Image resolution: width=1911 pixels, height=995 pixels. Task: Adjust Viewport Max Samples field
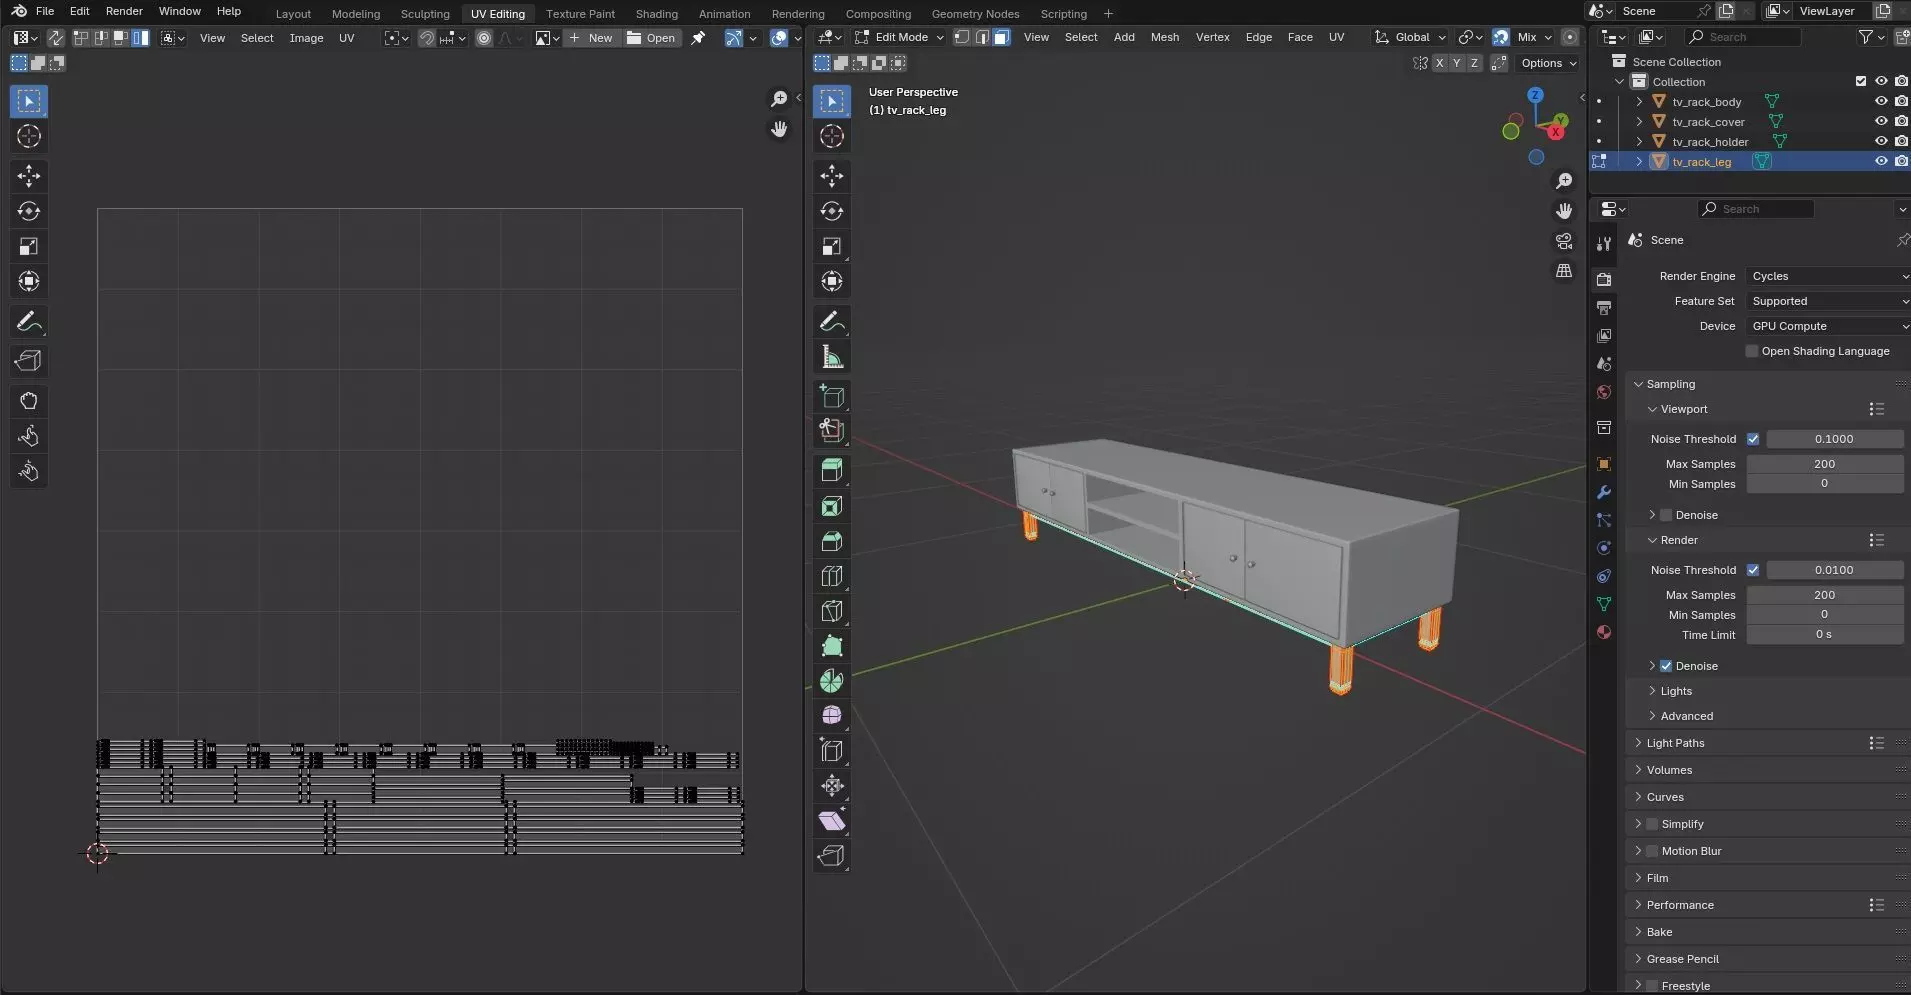[1823, 464]
